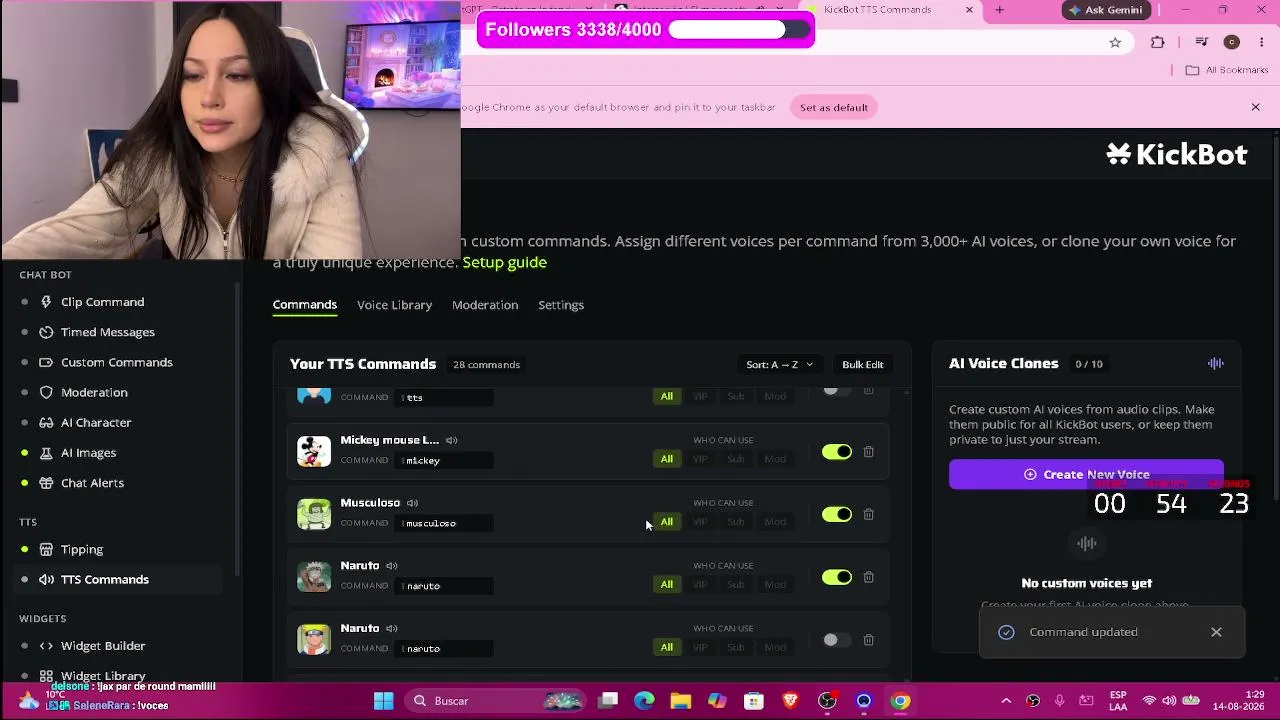
Task: Close the KickBot TTS Commands browser tab
Action: 969,10
